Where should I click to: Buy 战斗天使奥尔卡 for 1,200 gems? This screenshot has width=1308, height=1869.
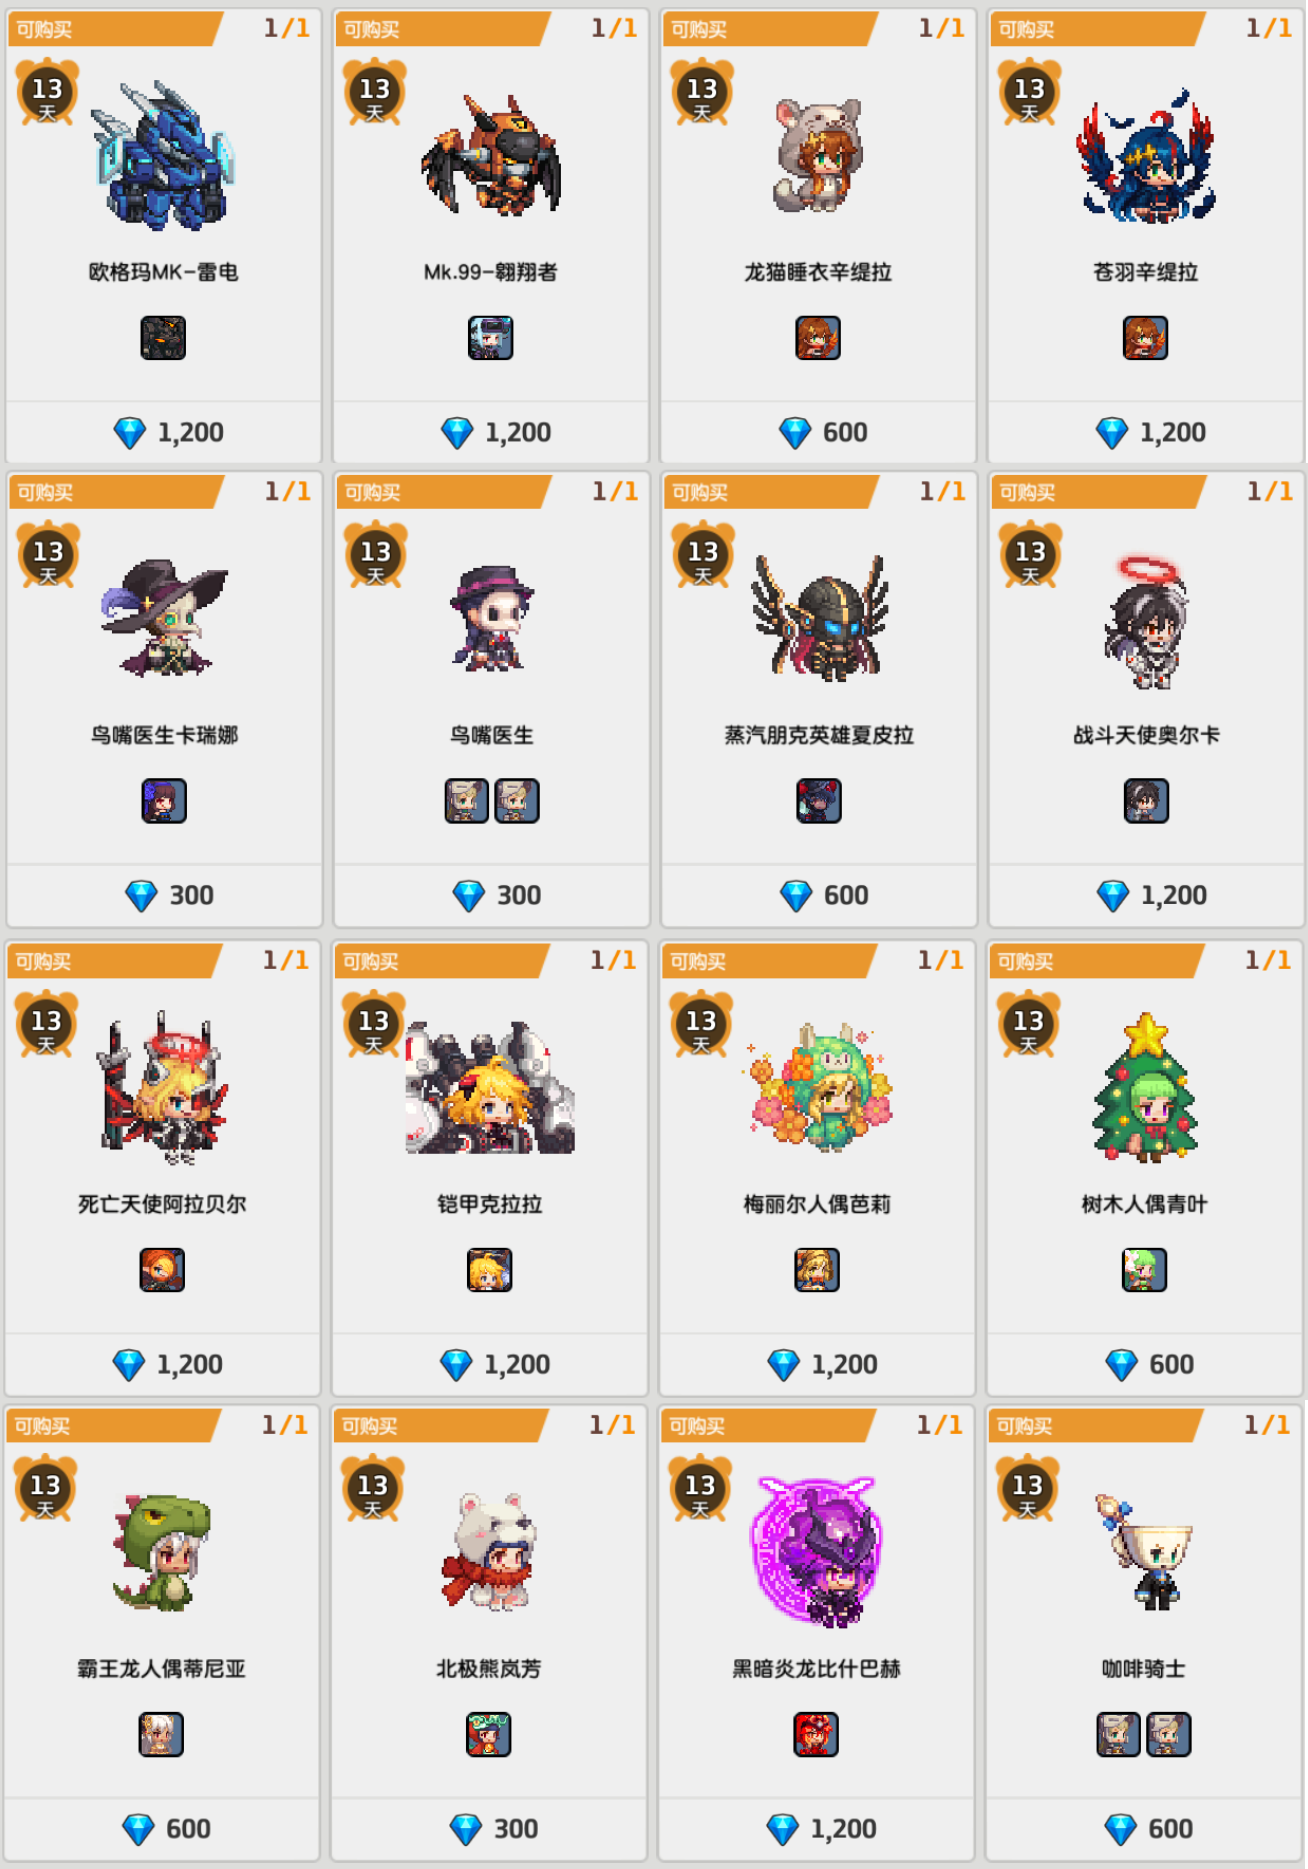coord(1152,895)
